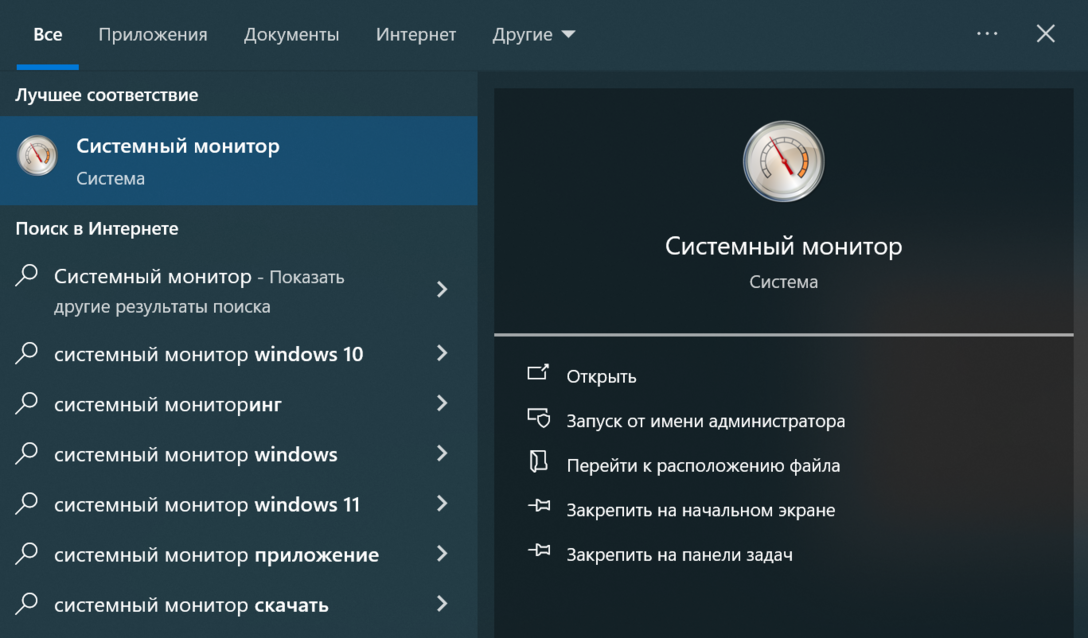Click the gauge icon in best match result

tap(37, 156)
